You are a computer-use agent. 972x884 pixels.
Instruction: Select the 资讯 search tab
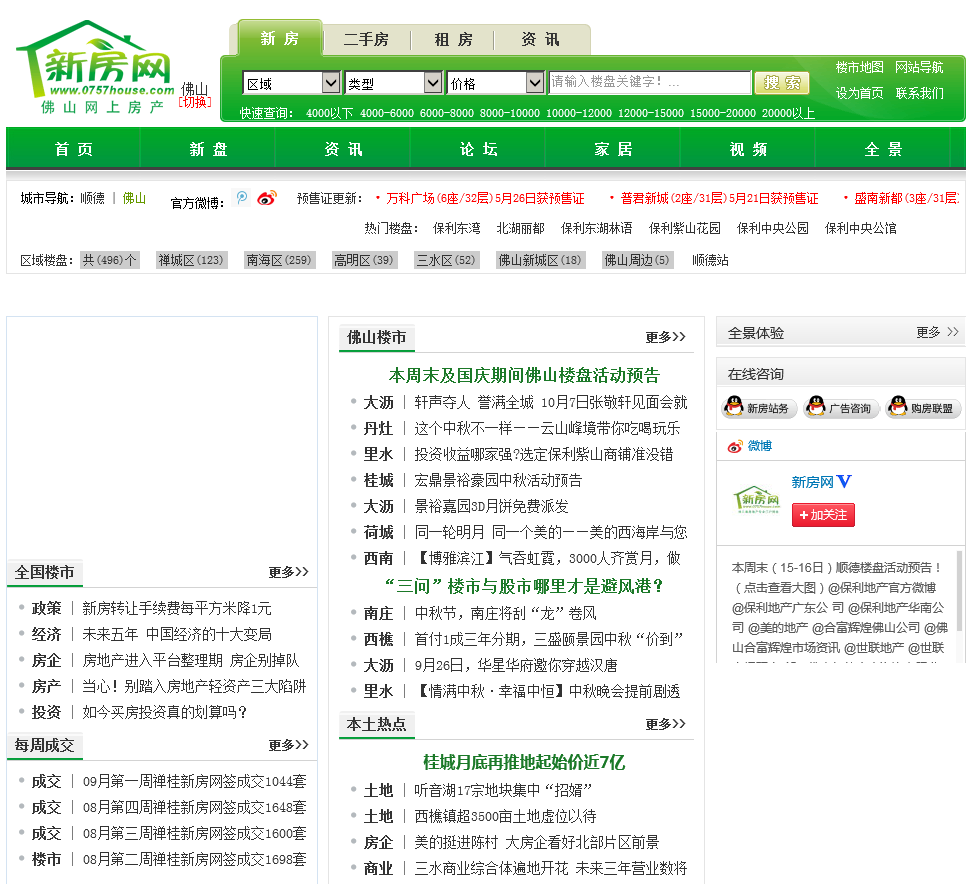[x=540, y=40]
